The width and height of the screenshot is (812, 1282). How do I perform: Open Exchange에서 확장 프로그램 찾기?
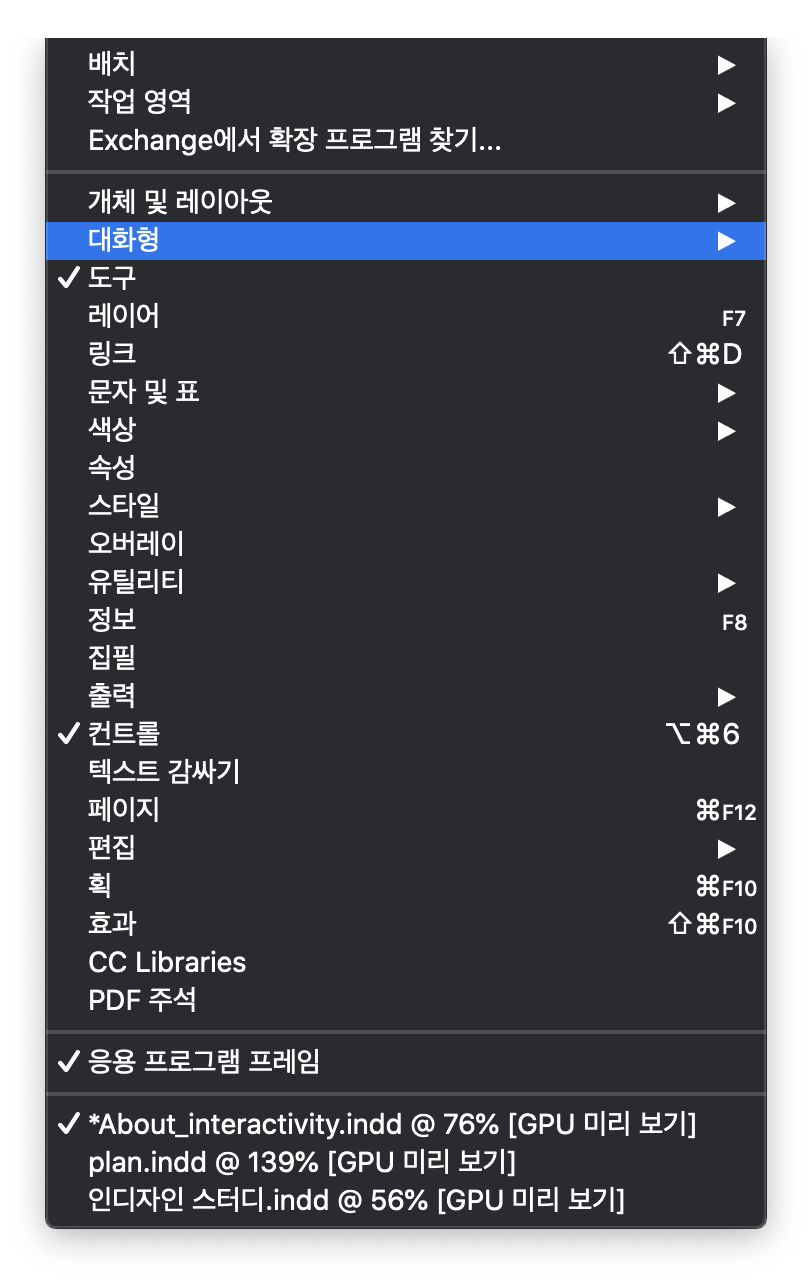pyautogui.click(x=406, y=141)
